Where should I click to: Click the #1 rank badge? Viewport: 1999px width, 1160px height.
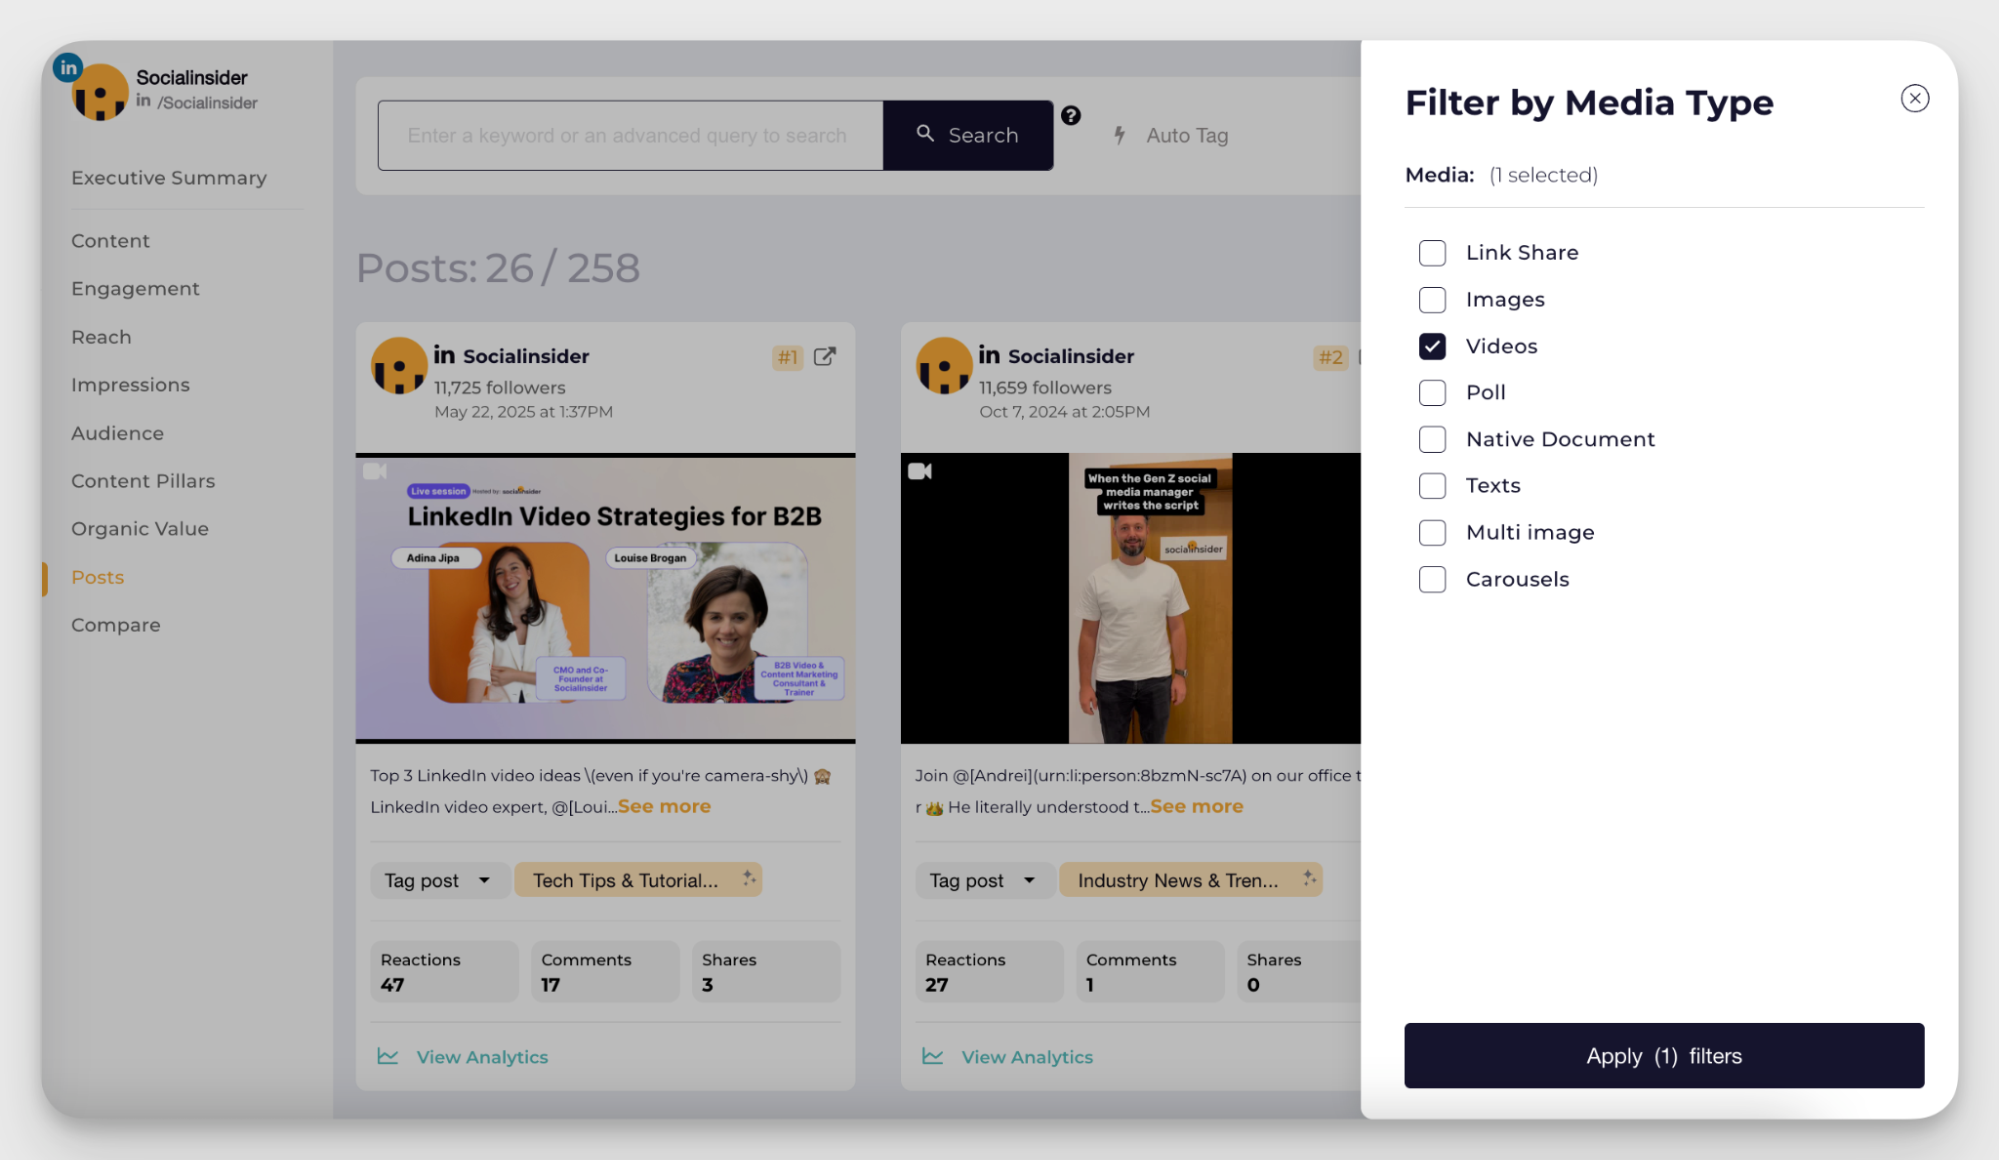coord(788,357)
